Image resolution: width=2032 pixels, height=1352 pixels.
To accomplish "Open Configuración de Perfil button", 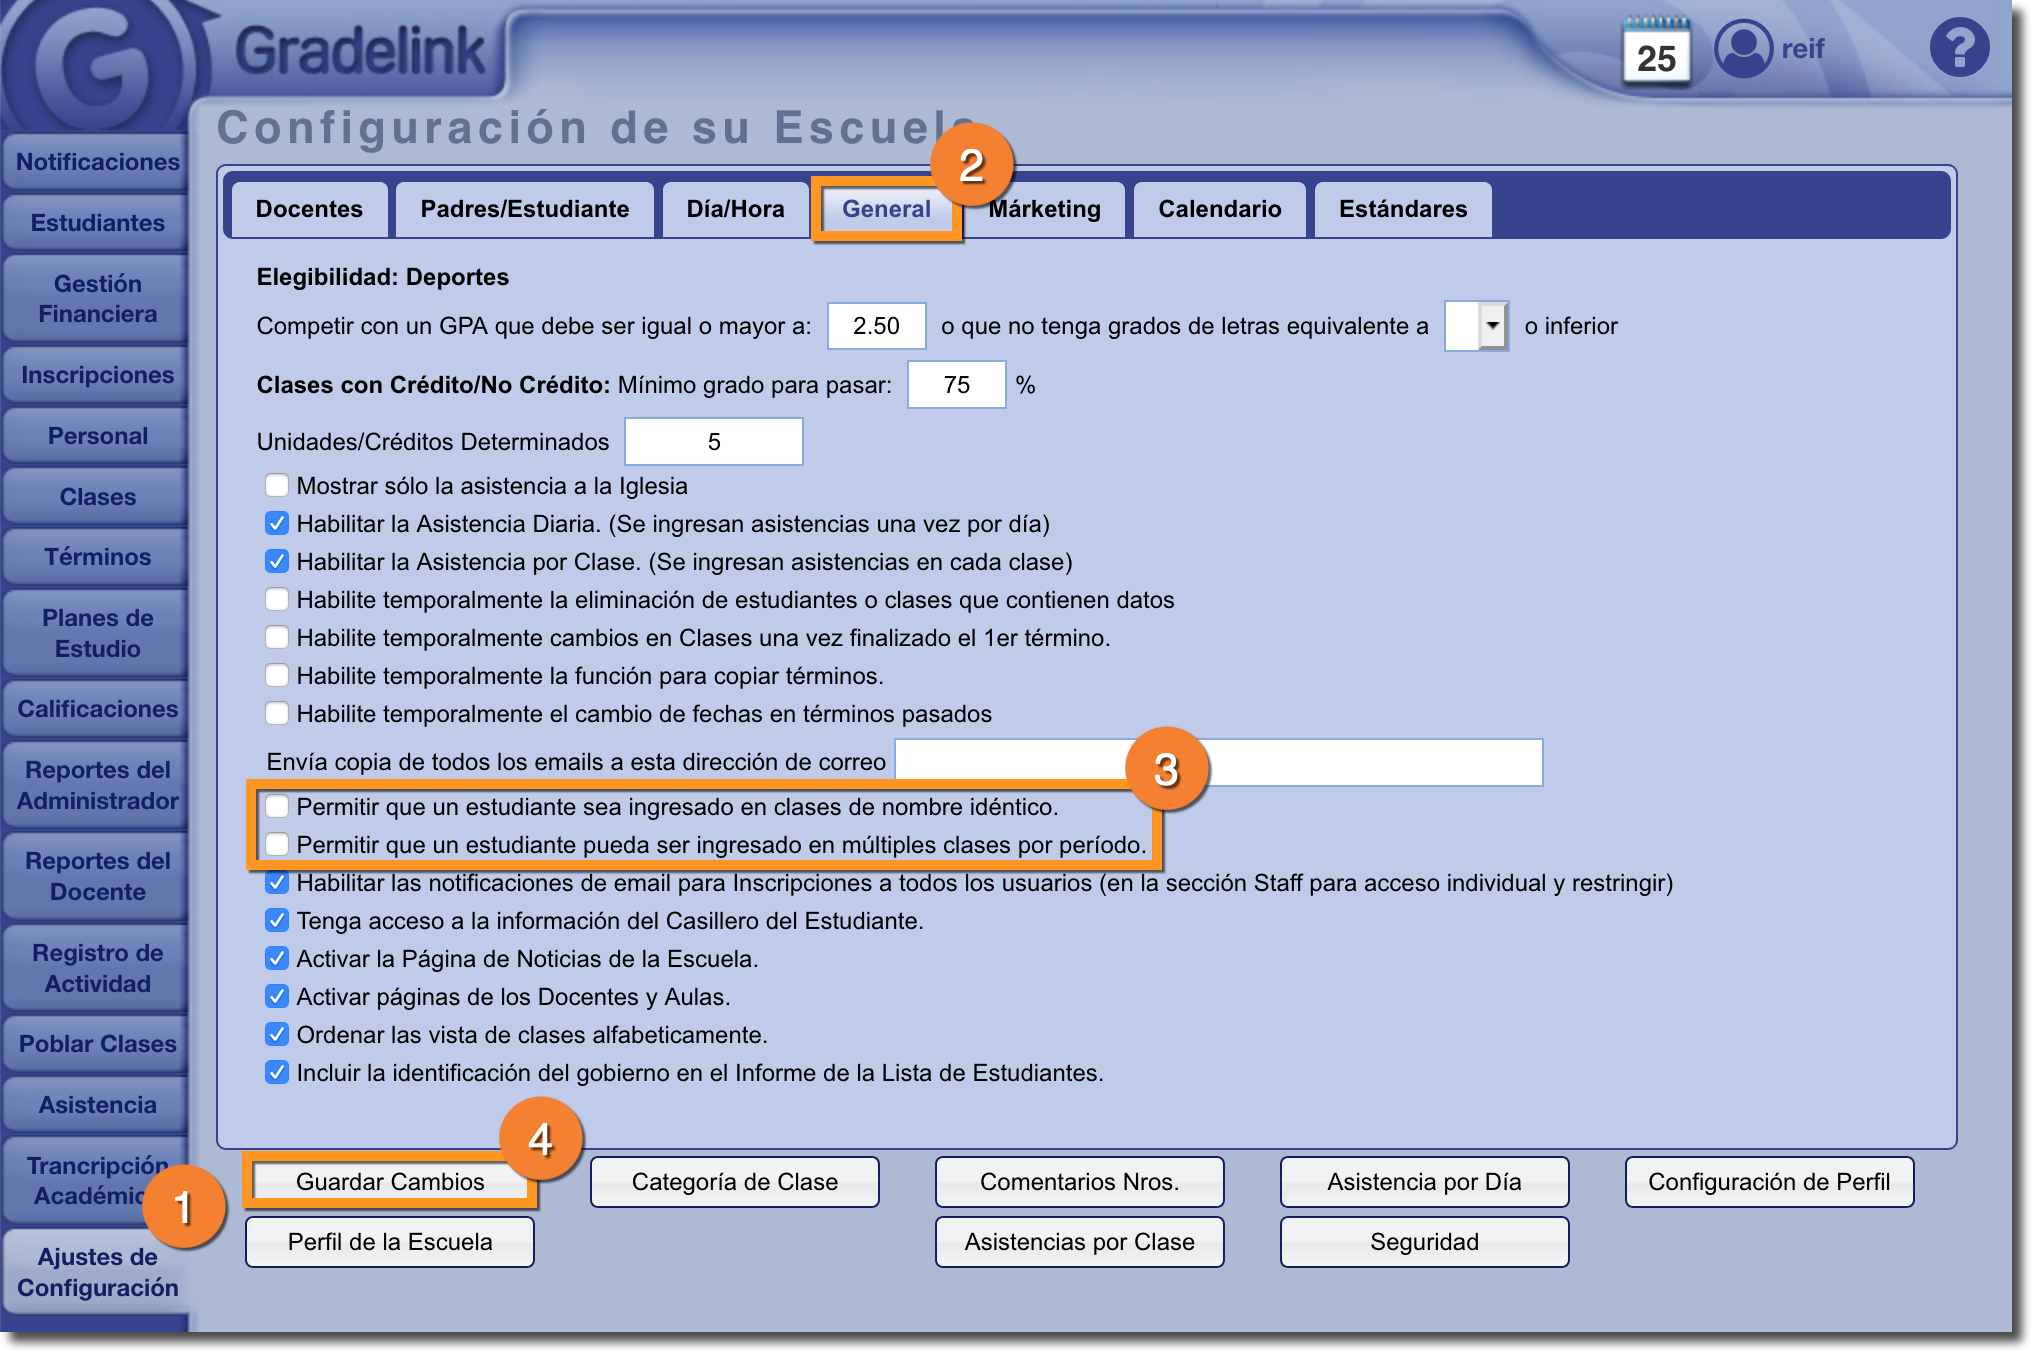I will coord(1768,1182).
